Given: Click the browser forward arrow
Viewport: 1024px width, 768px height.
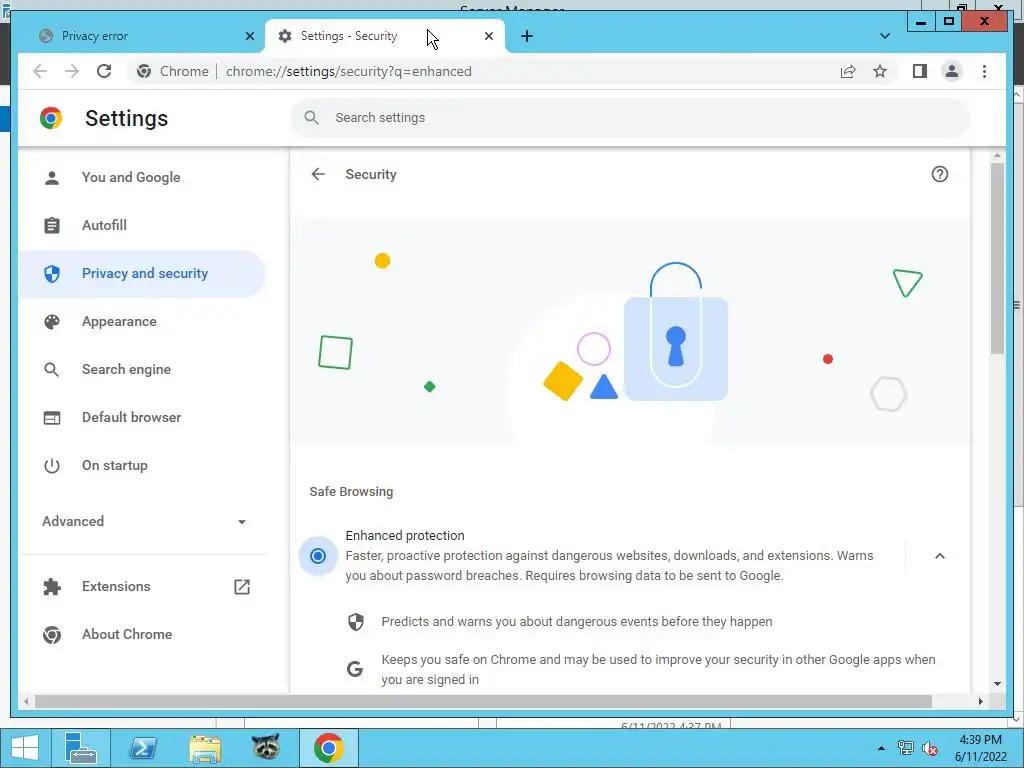Looking at the screenshot, I should click(72, 71).
